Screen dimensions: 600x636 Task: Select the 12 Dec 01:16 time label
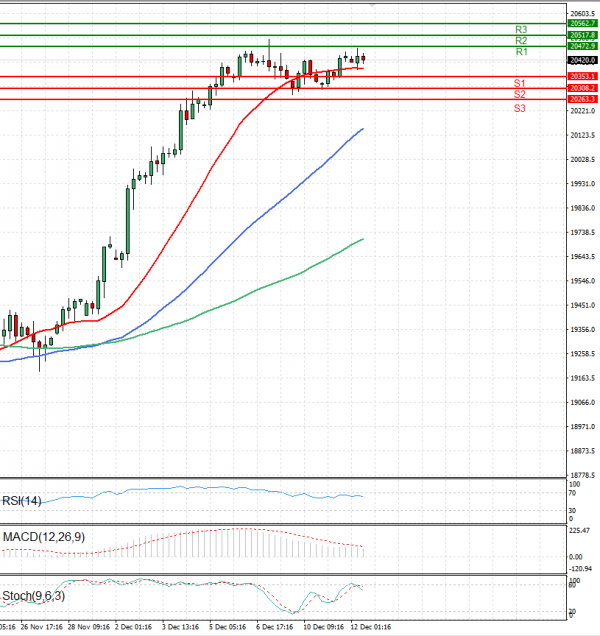(x=370, y=627)
